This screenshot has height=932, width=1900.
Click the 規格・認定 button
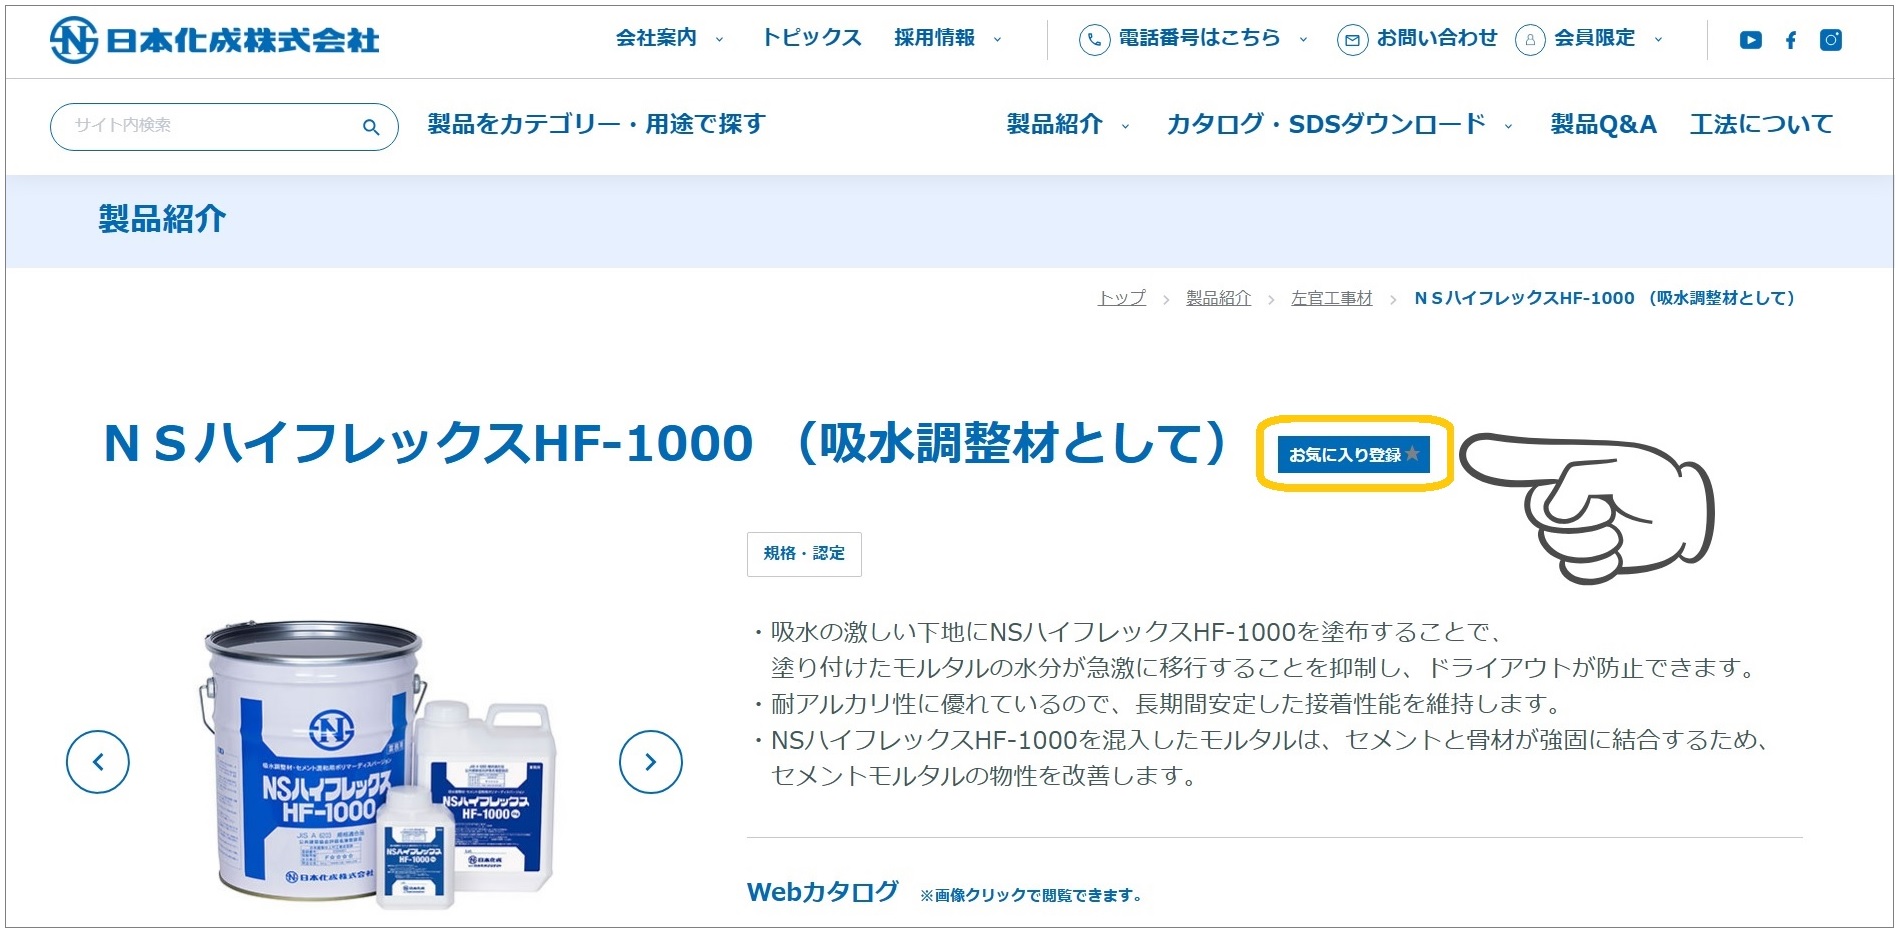(804, 554)
